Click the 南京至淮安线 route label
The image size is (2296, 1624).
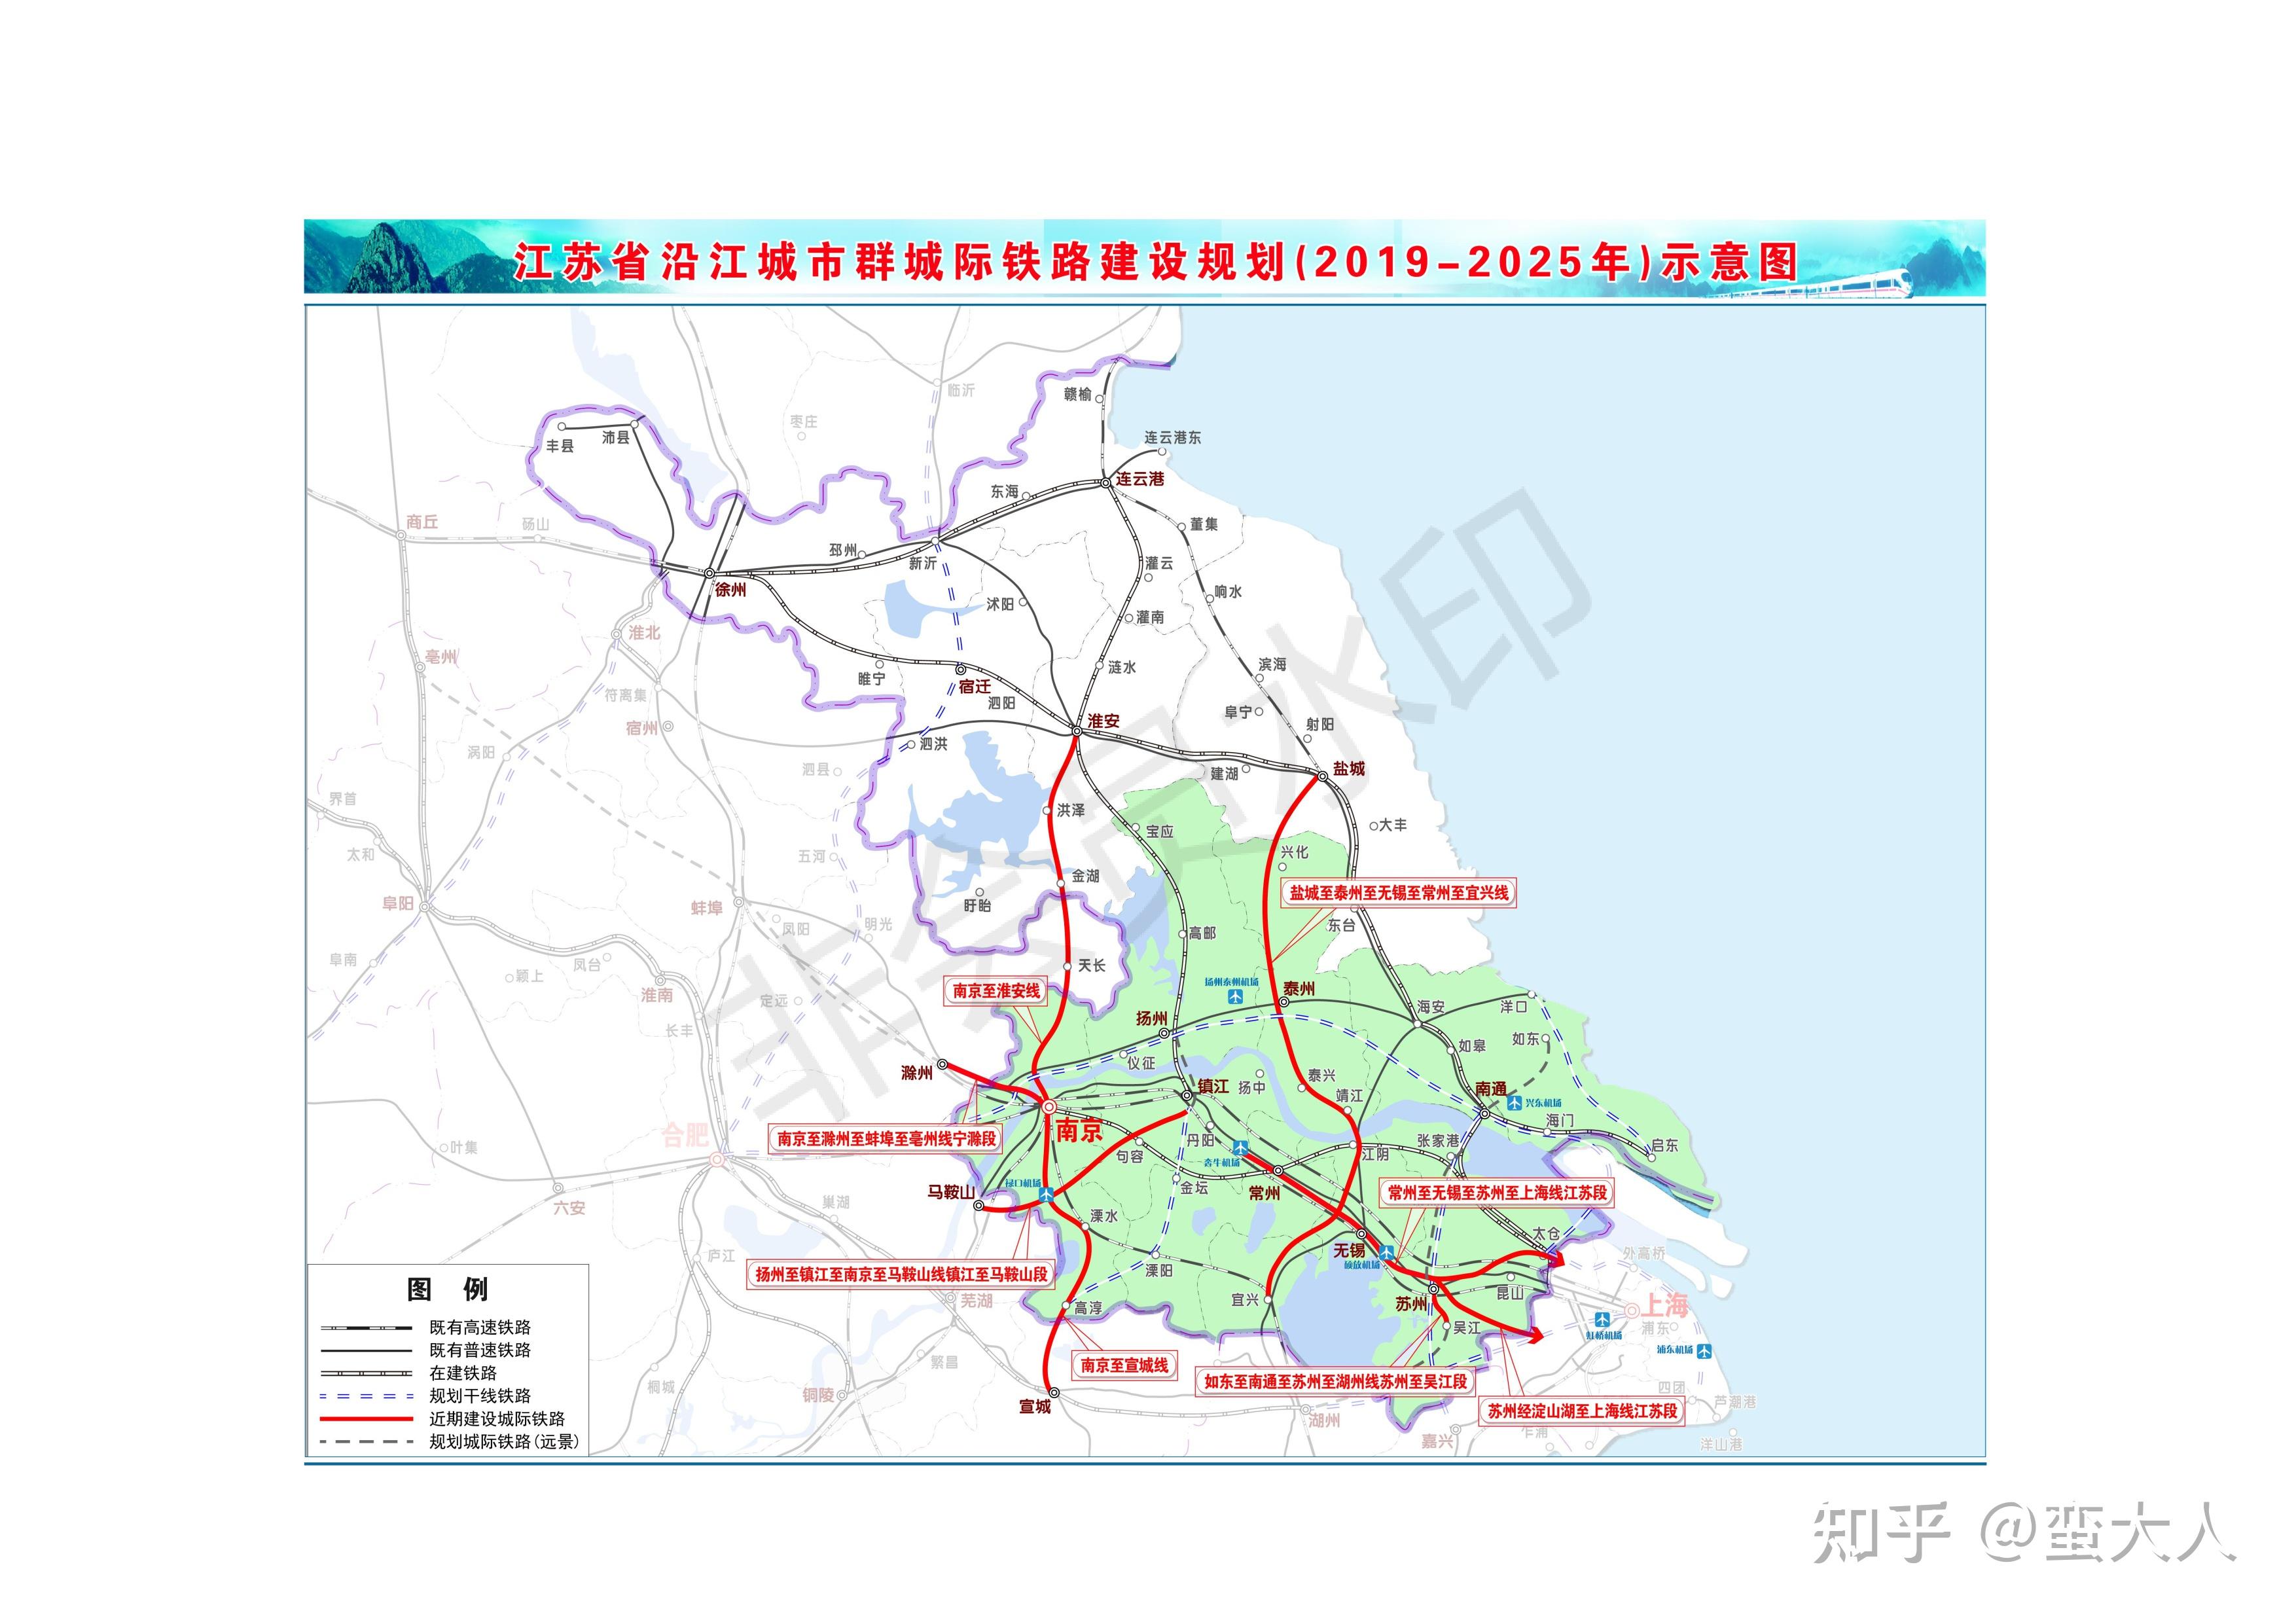[x=996, y=991]
